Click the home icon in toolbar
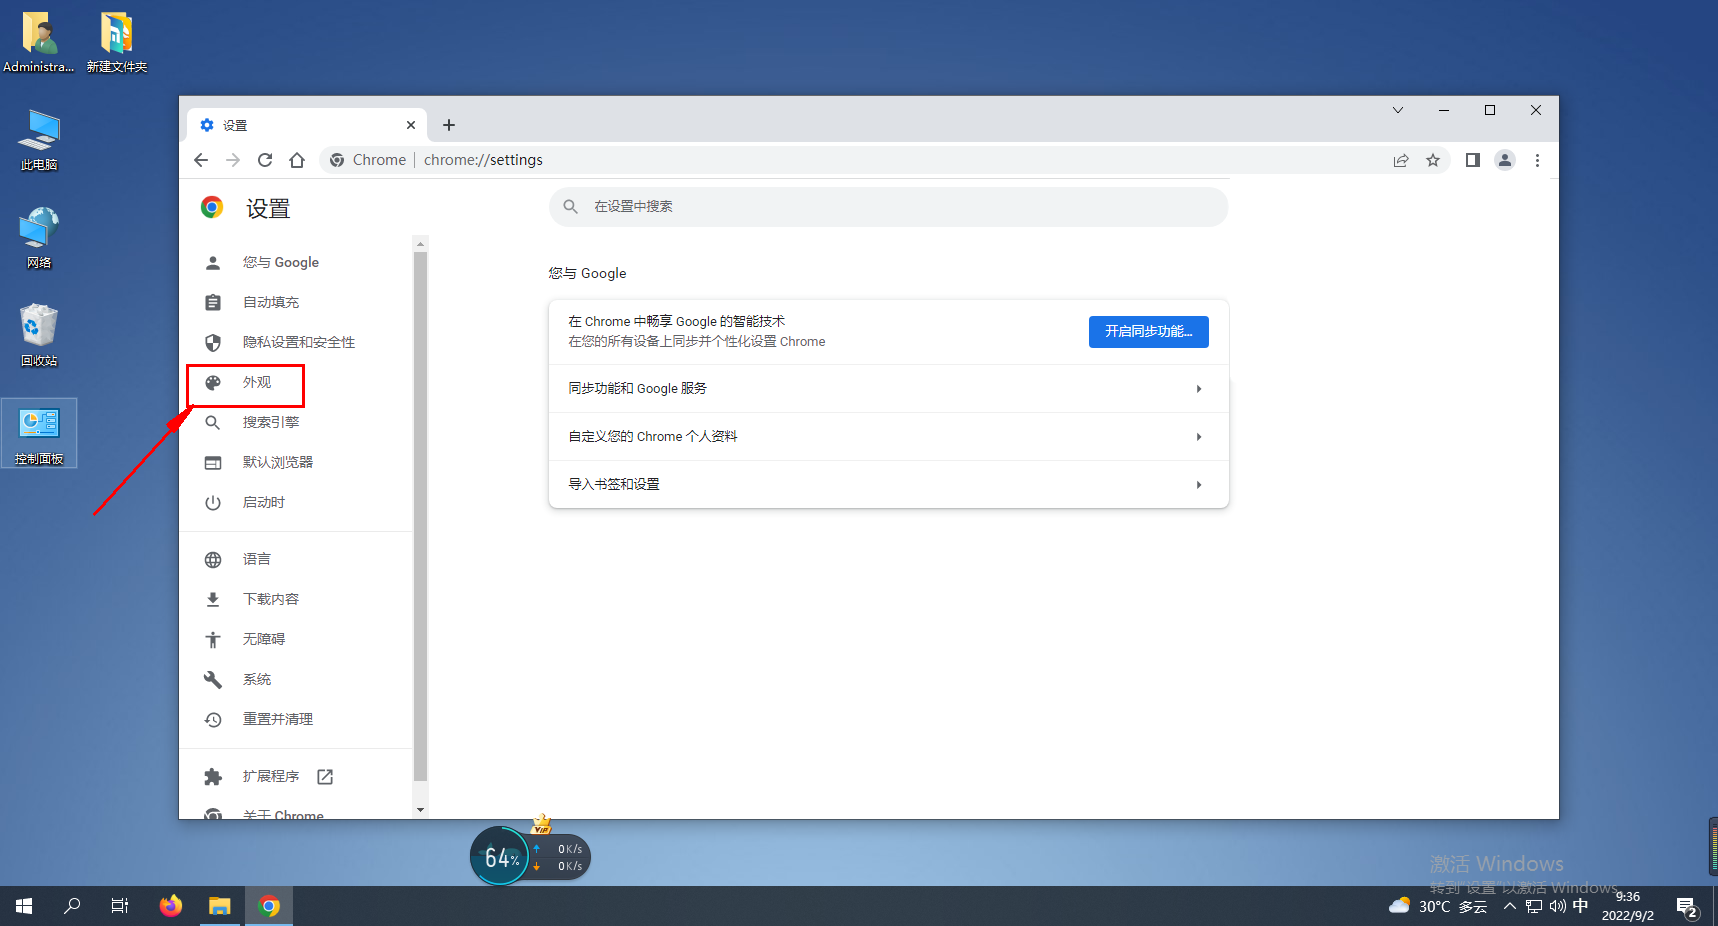Image resolution: width=1718 pixels, height=926 pixels. (297, 160)
